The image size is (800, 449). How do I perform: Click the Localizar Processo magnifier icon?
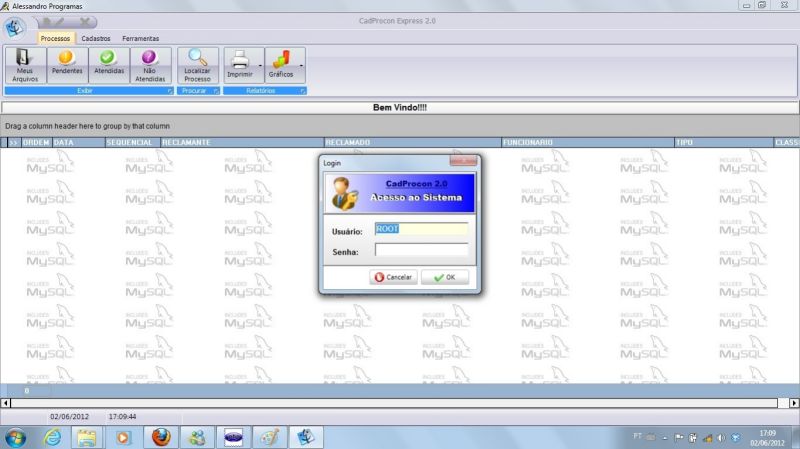point(197,60)
